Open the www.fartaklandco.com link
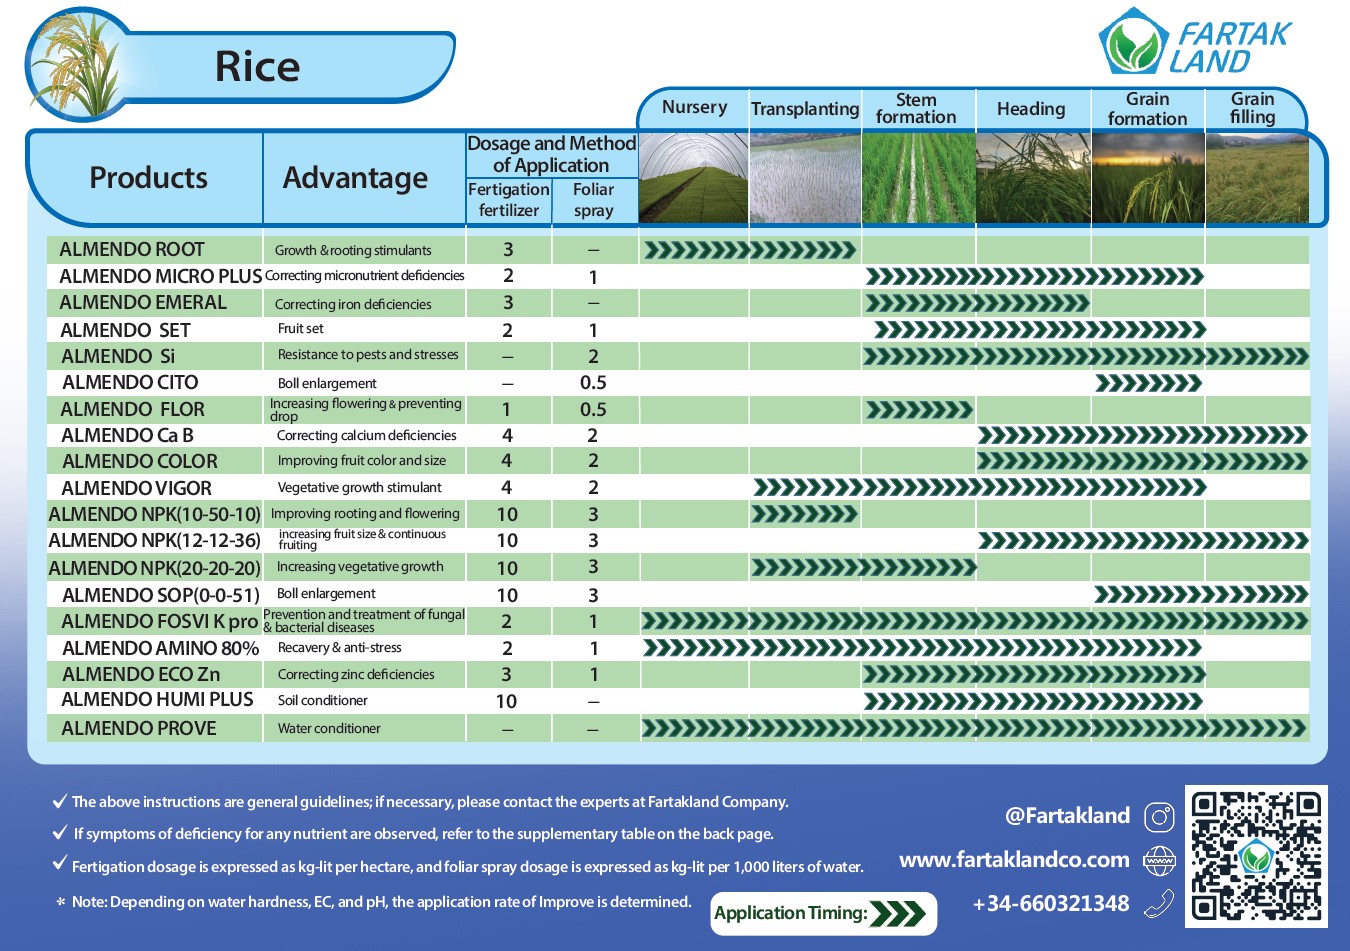 (x=1014, y=860)
